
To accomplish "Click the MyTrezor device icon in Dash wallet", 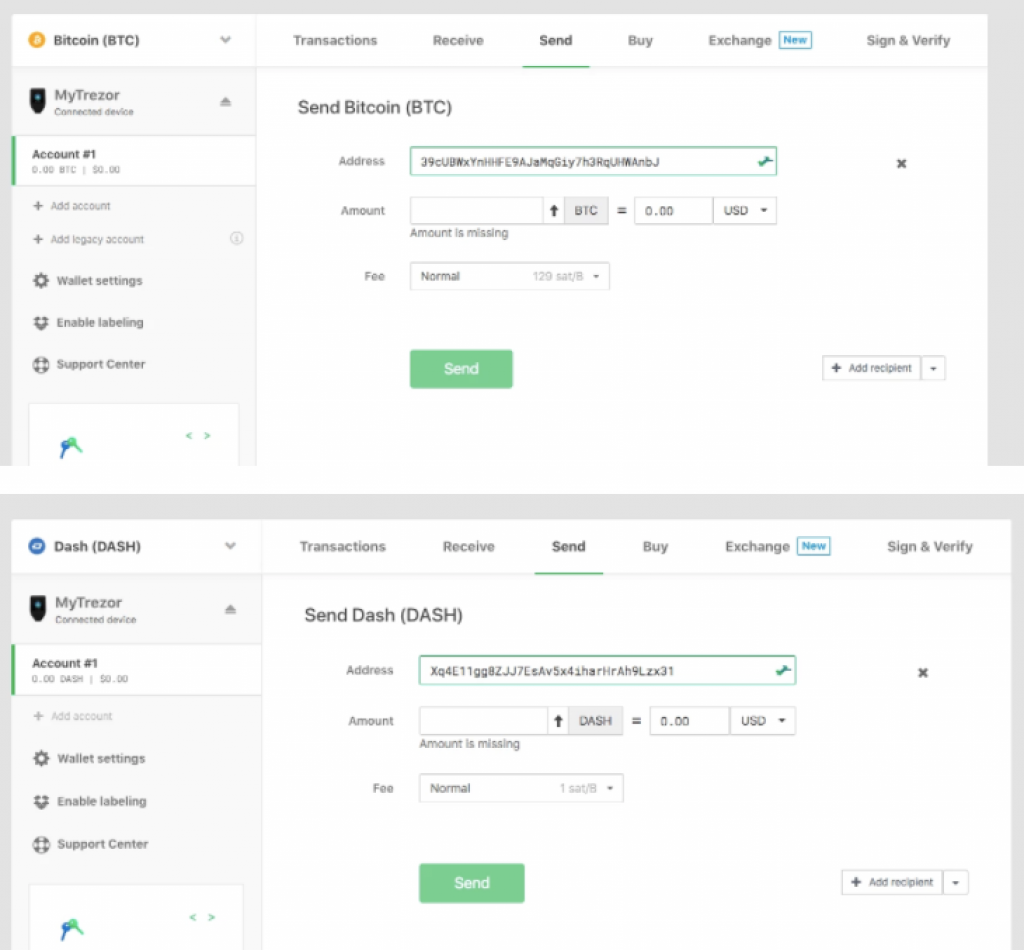I will [39, 609].
